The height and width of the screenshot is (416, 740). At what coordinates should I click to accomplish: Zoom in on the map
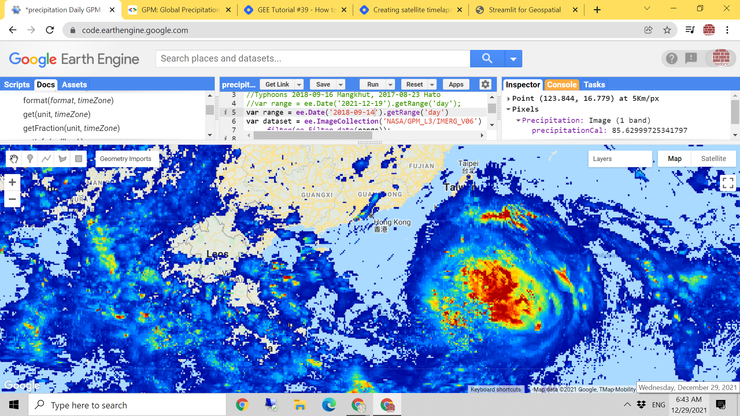(13, 182)
